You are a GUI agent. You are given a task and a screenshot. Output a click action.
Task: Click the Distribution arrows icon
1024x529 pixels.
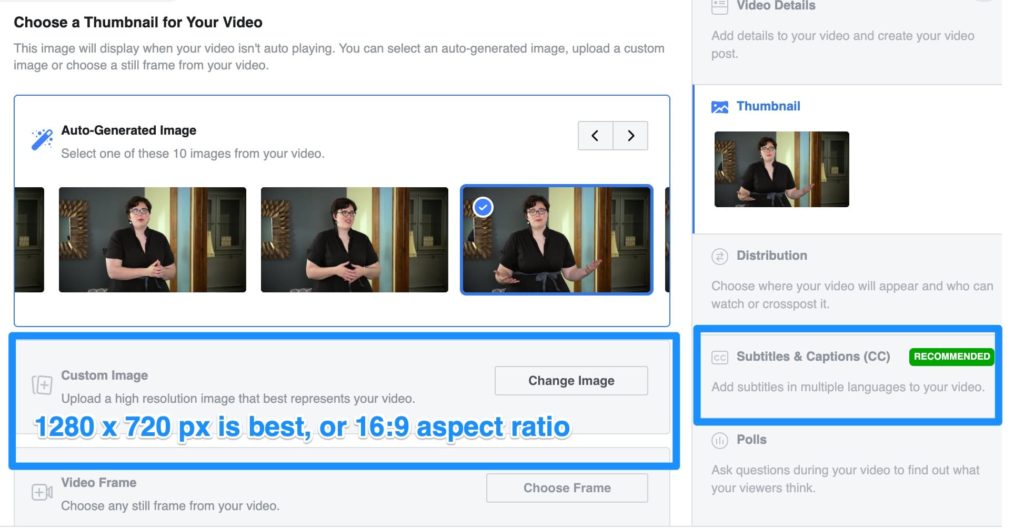tap(720, 256)
